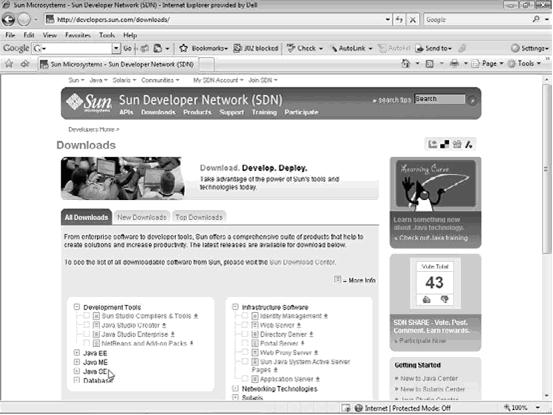Click the Feeds icon in the IE command bar
This screenshot has height=415, width=553.
[429, 64]
